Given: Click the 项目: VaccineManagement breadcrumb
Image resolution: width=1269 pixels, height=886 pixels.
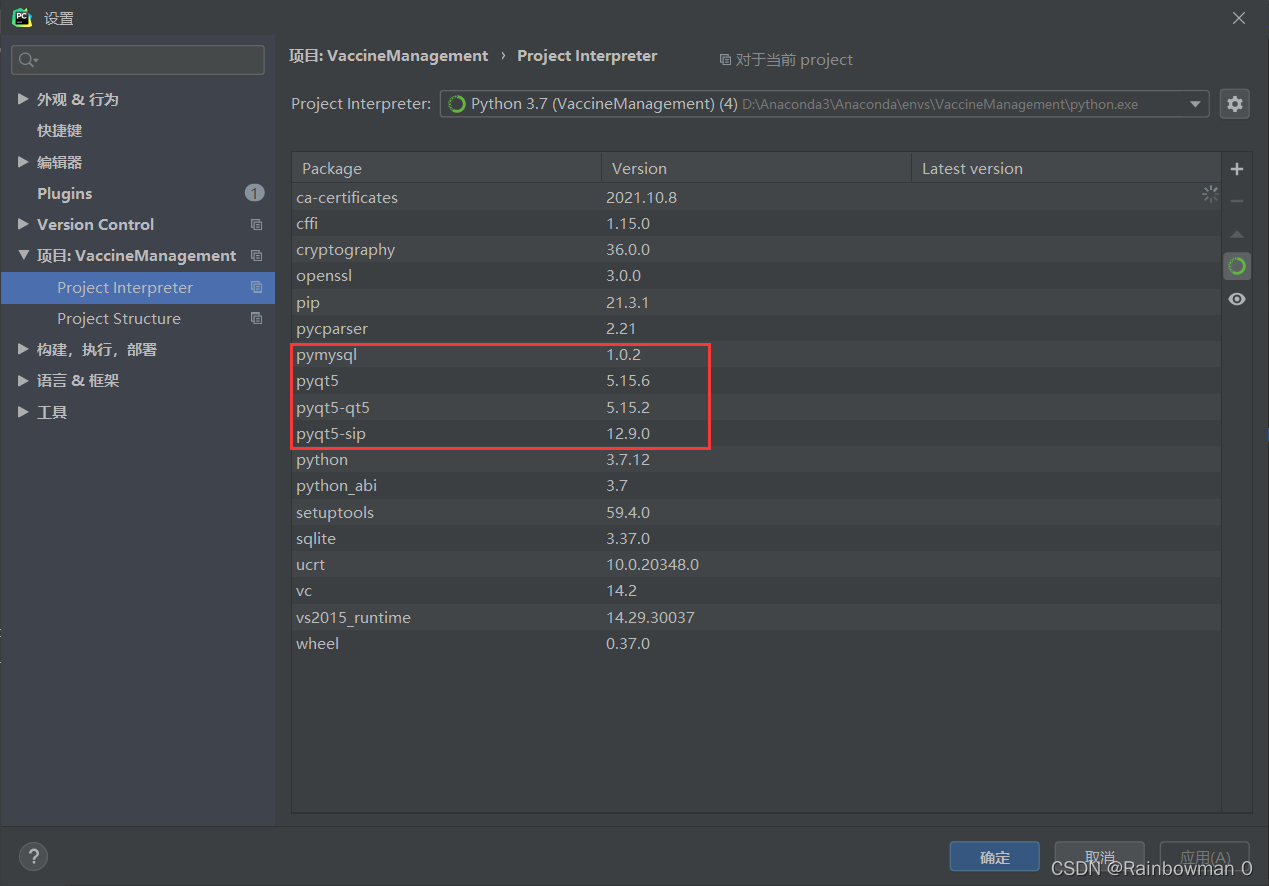Looking at the screenshot, I should point(388,56).
